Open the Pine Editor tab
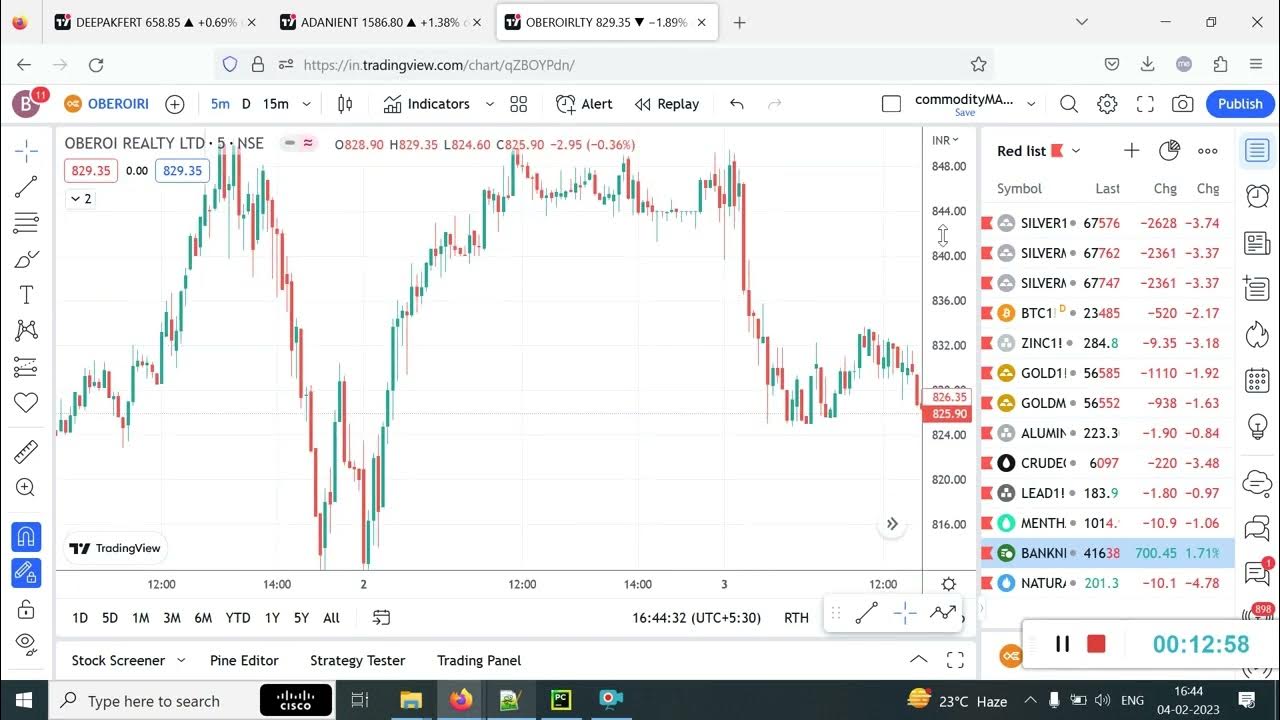 pos(244,660)
